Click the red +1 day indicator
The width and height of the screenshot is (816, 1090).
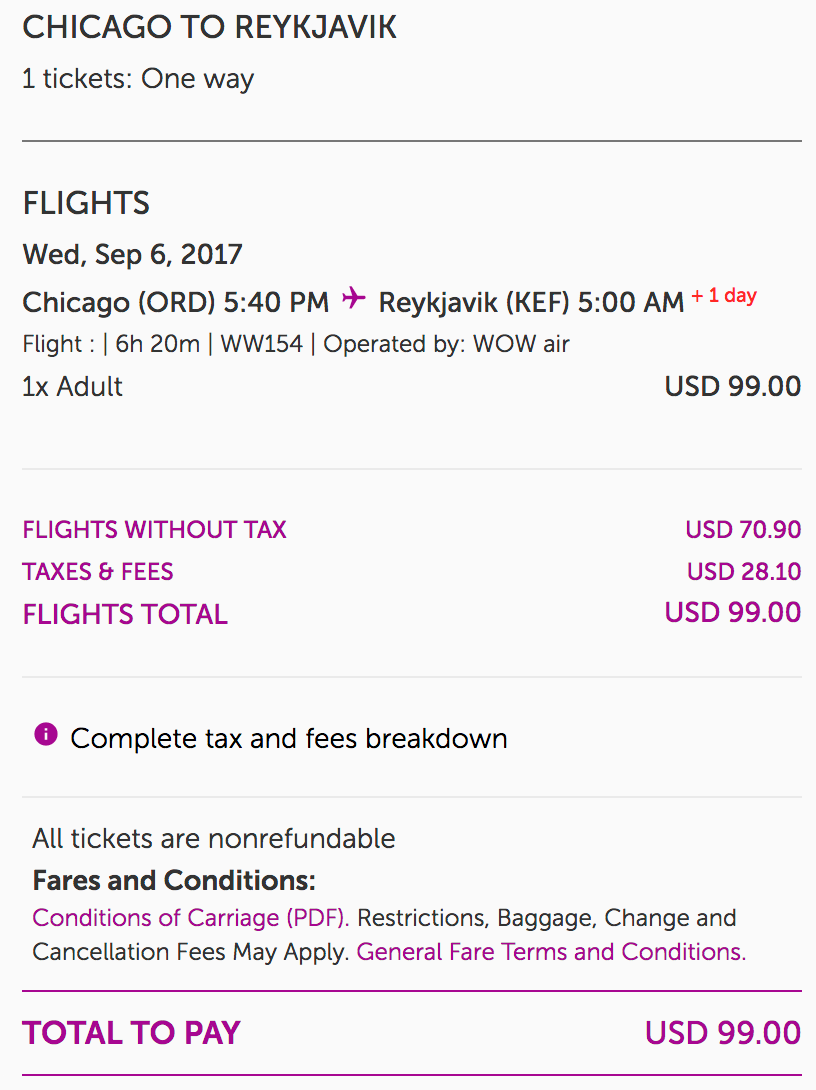point(724,296)
